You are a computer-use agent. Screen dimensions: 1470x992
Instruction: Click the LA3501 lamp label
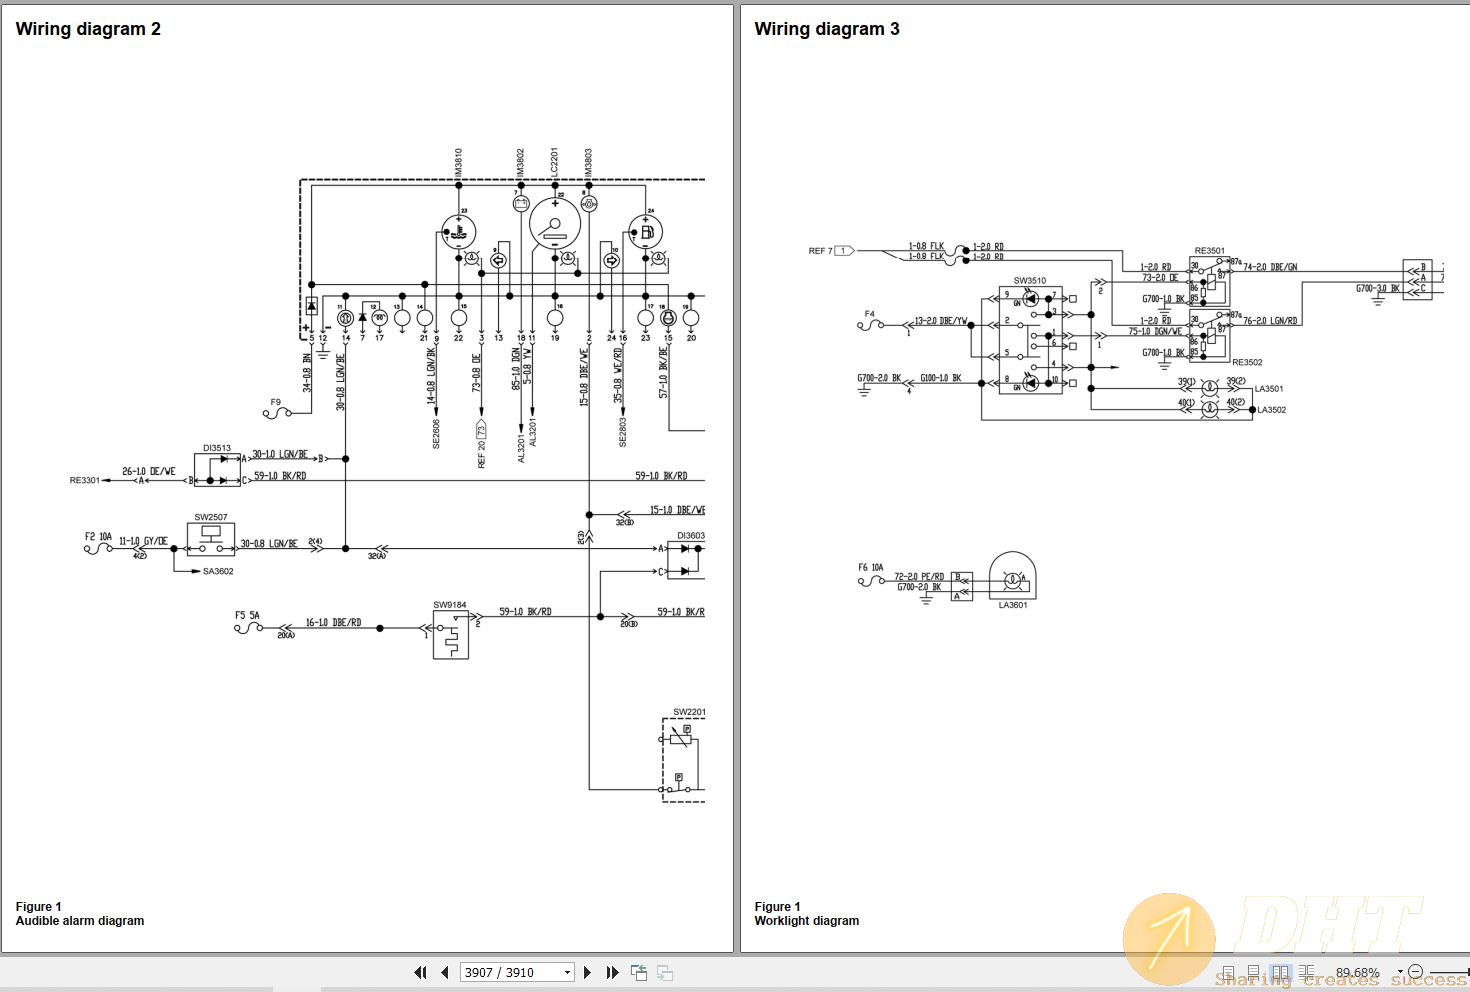[x=1269, y=389]
